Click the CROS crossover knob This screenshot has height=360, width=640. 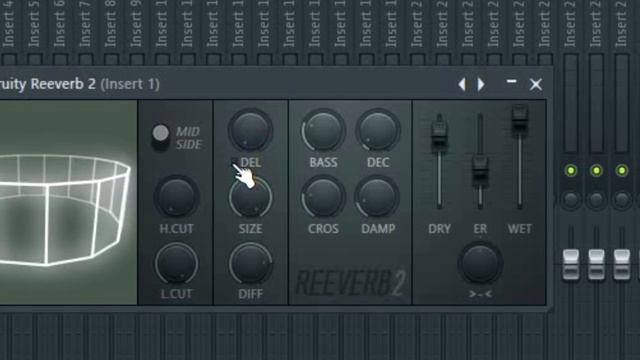point(323,197)
